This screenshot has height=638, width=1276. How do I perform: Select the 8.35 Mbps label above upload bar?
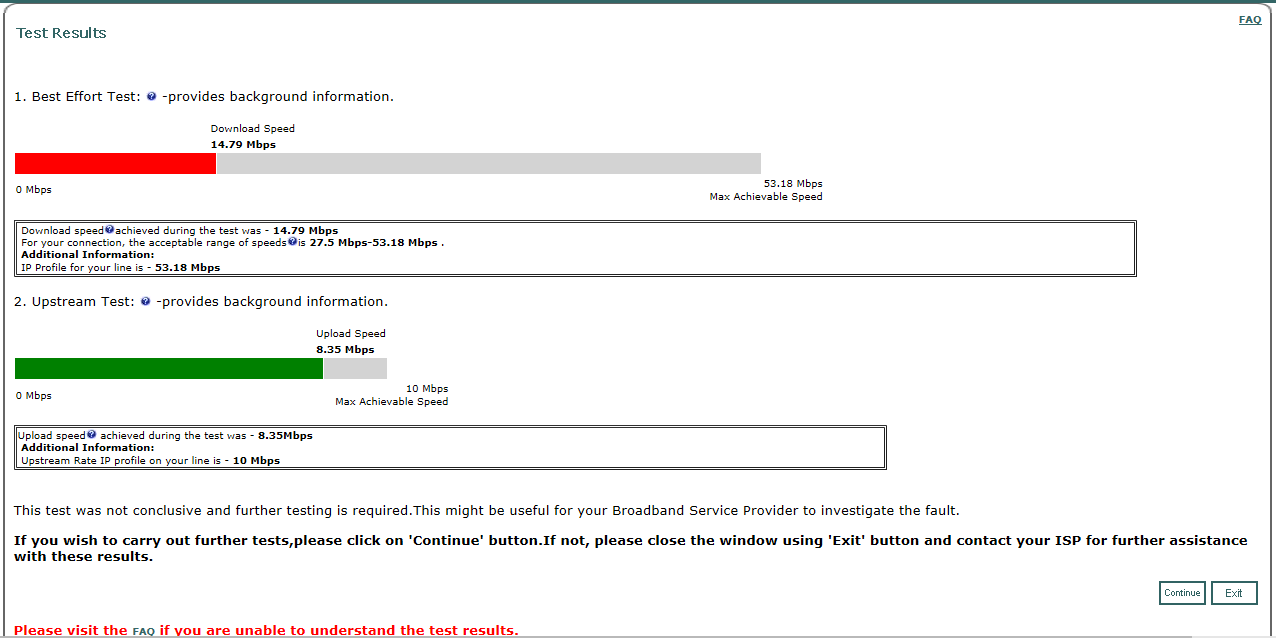pyautogui.click(x=345, y=350)
